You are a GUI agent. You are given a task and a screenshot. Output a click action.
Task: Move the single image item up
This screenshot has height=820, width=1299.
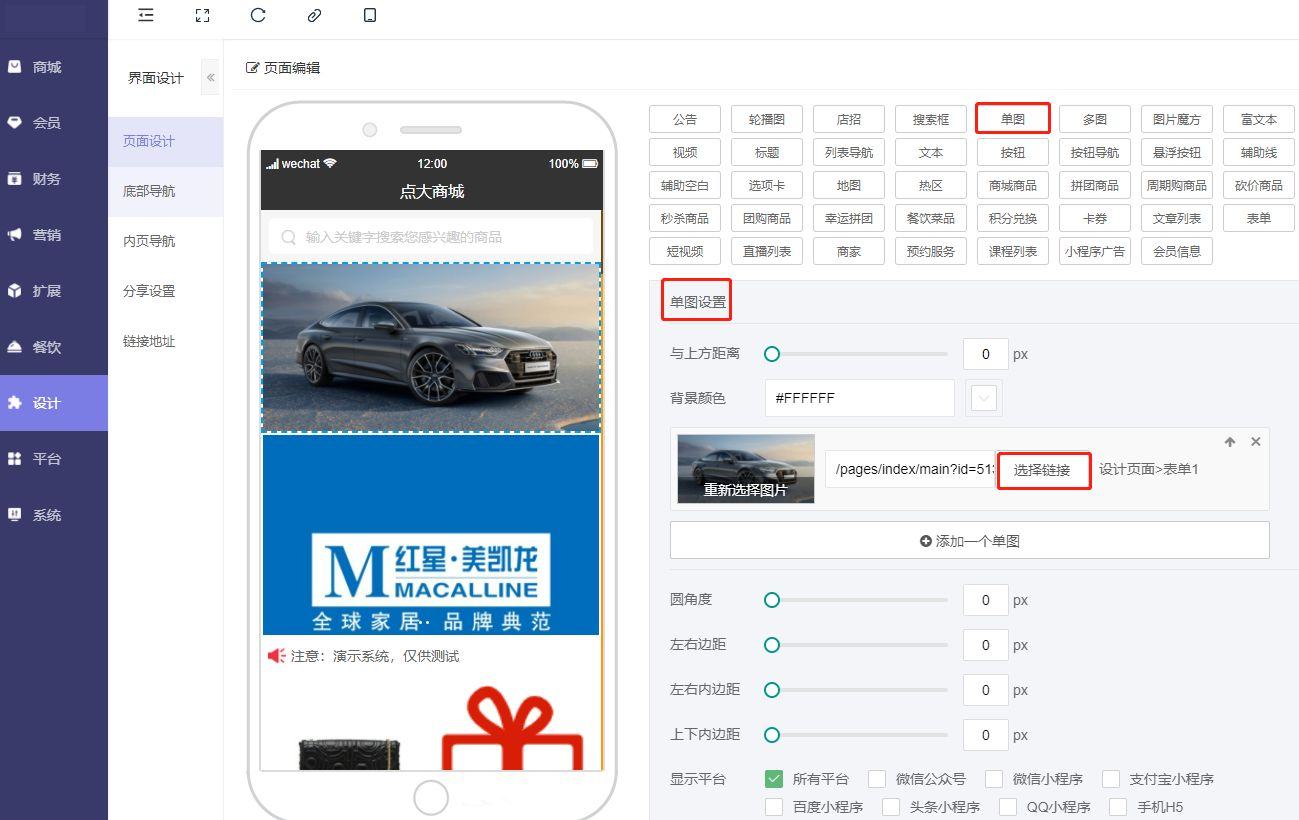(1230, 442)
